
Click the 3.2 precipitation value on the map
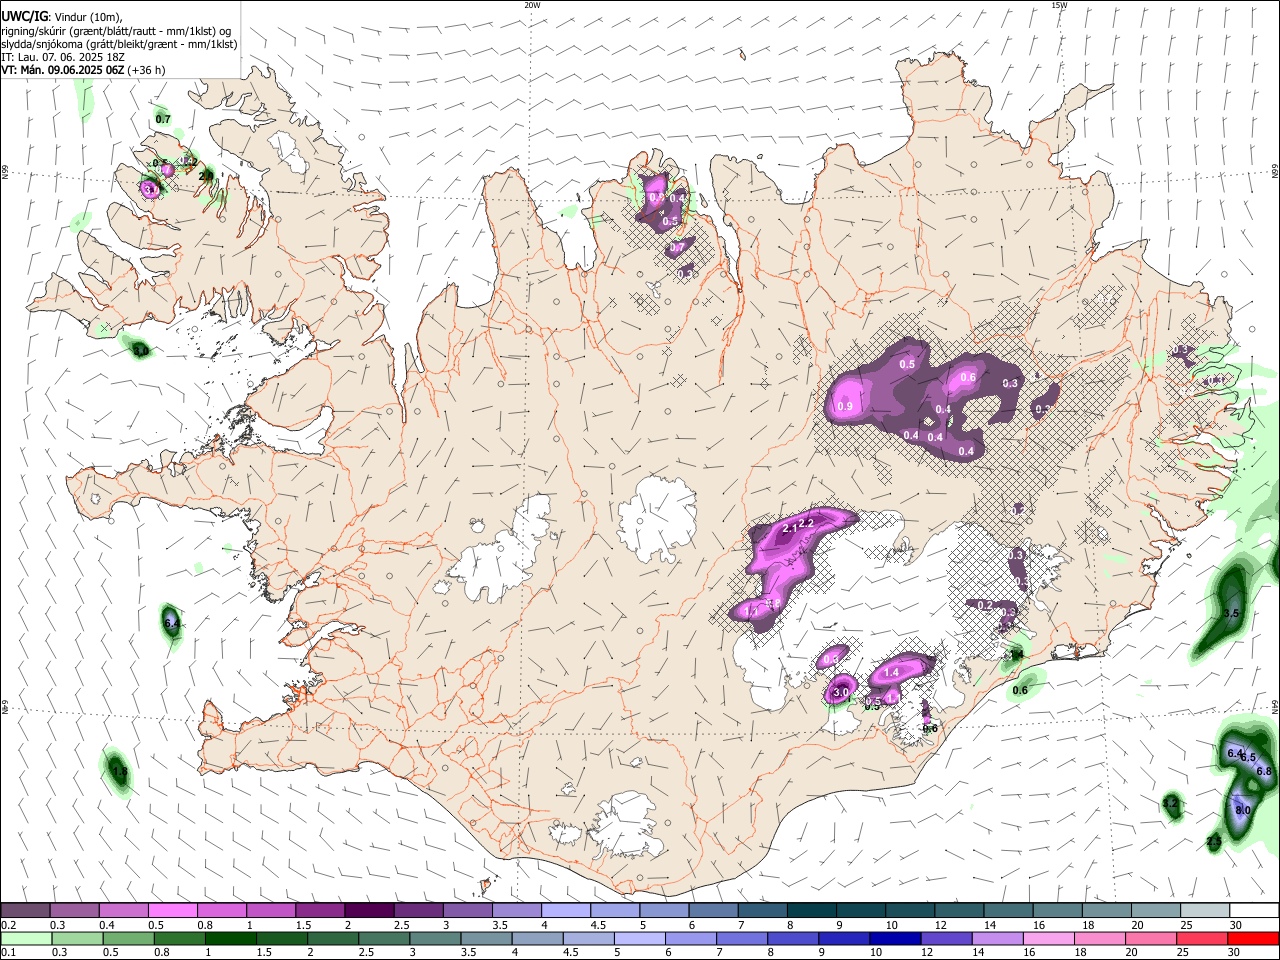tap(1171, 803)
